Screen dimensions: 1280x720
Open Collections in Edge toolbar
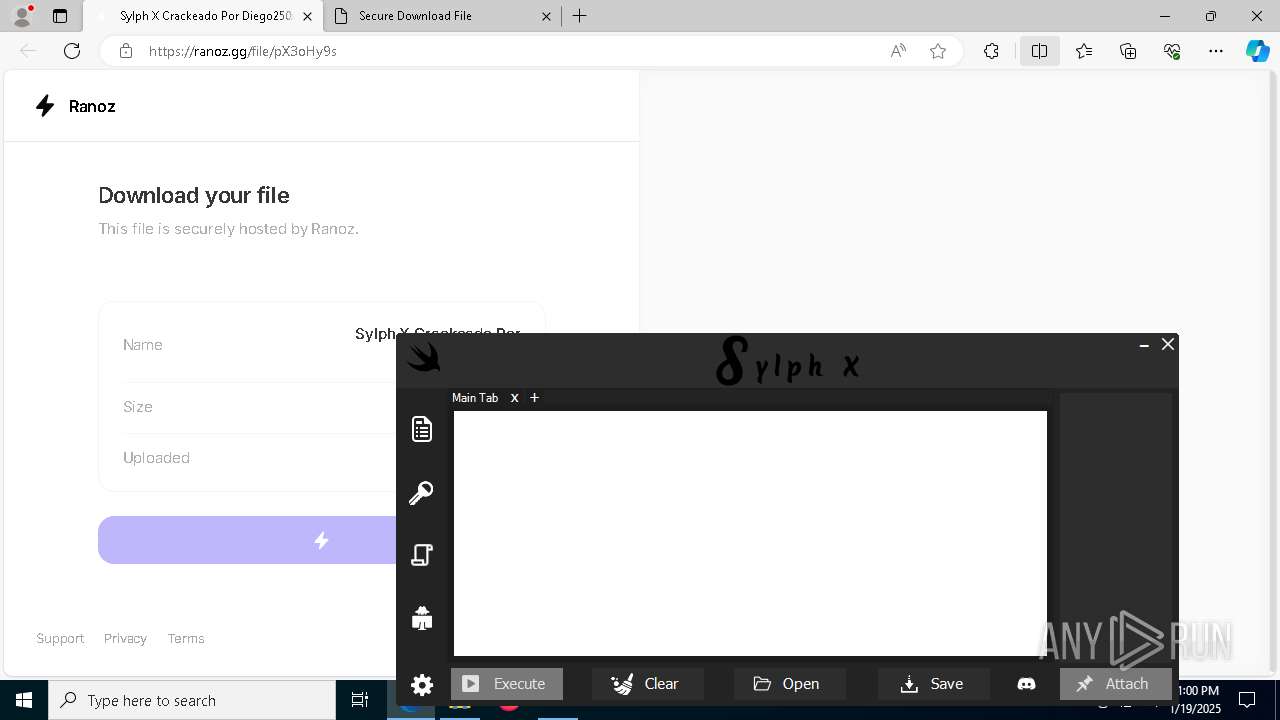pos(1128,51)
